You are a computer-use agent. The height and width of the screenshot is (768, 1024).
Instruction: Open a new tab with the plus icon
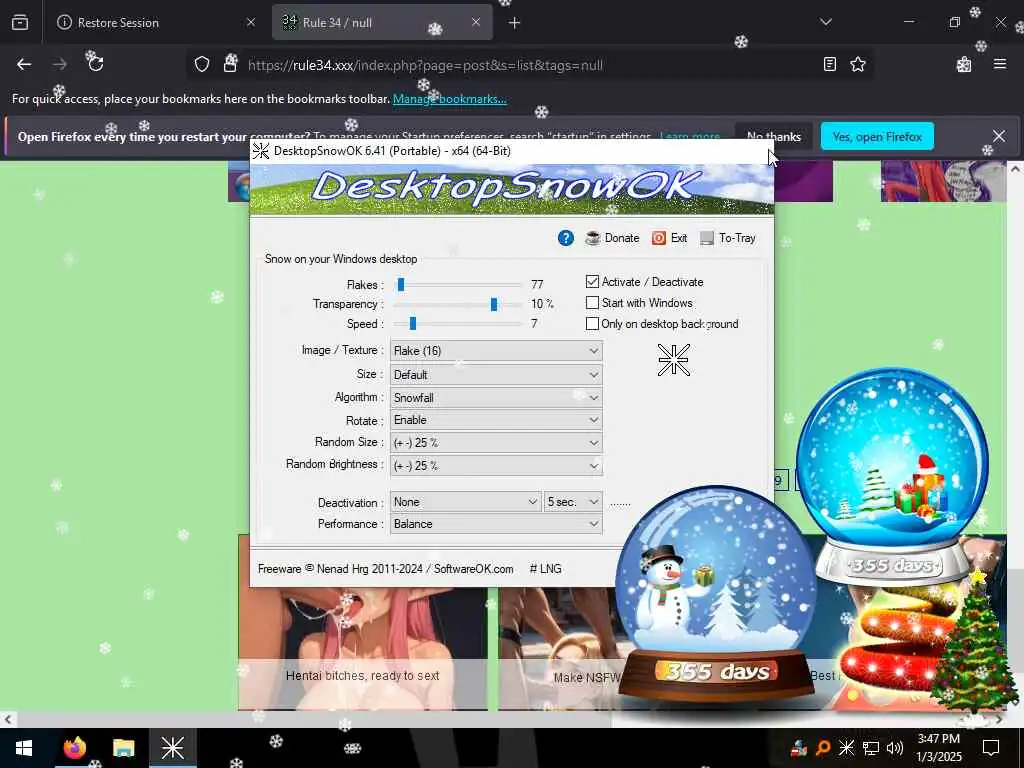514,23
